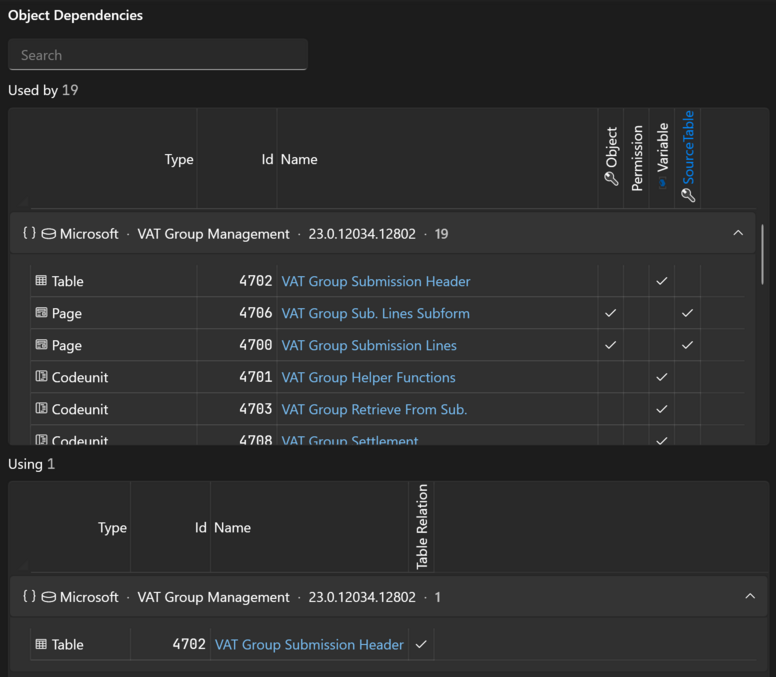Viewport: 776px width, 677px height.
Task: Open VAT Group Helper Functions codeunit link
Action: (369, 378)
